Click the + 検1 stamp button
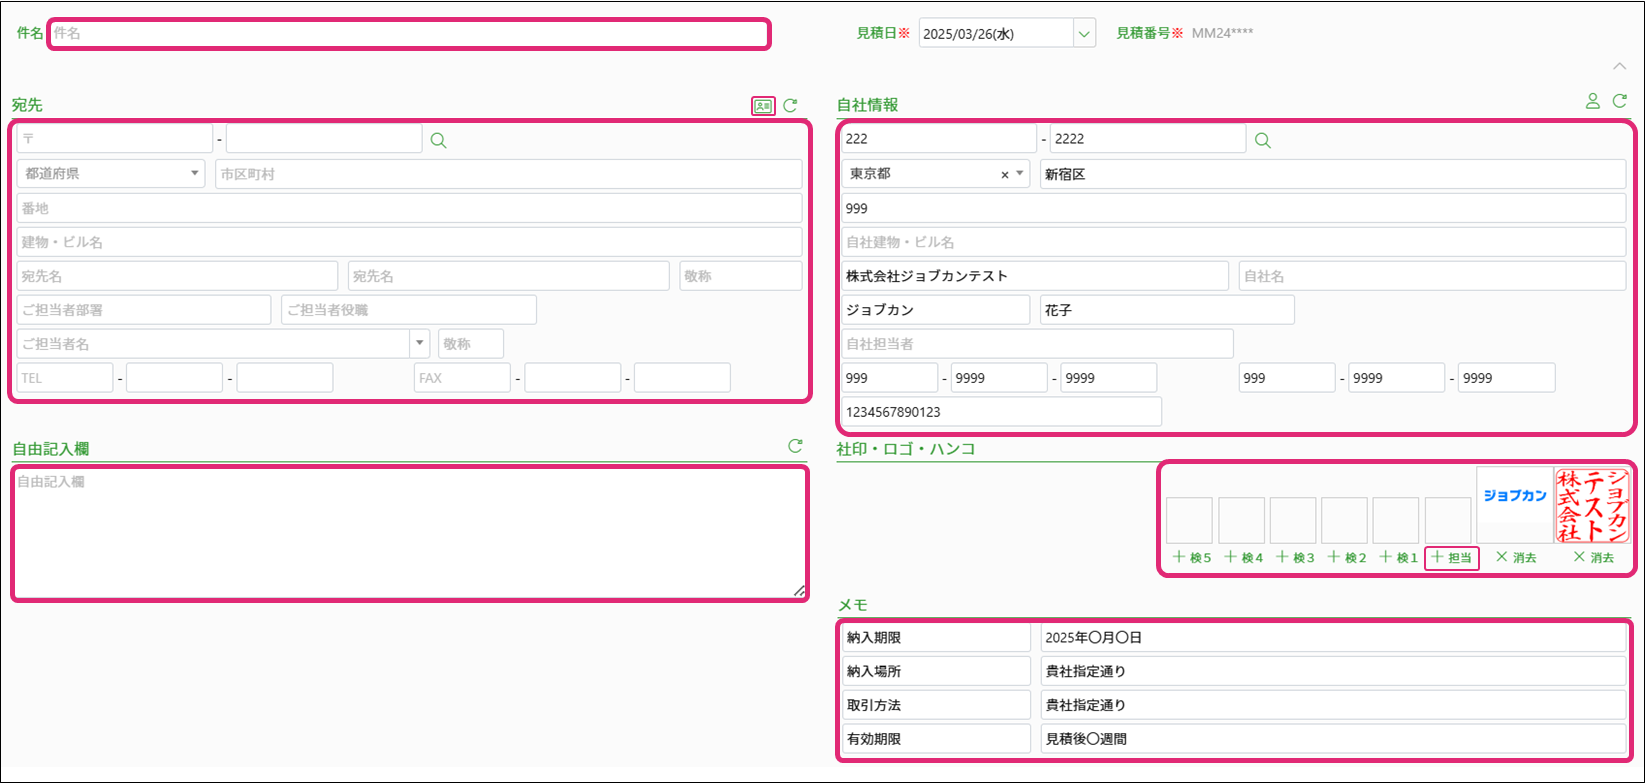 1398,557
